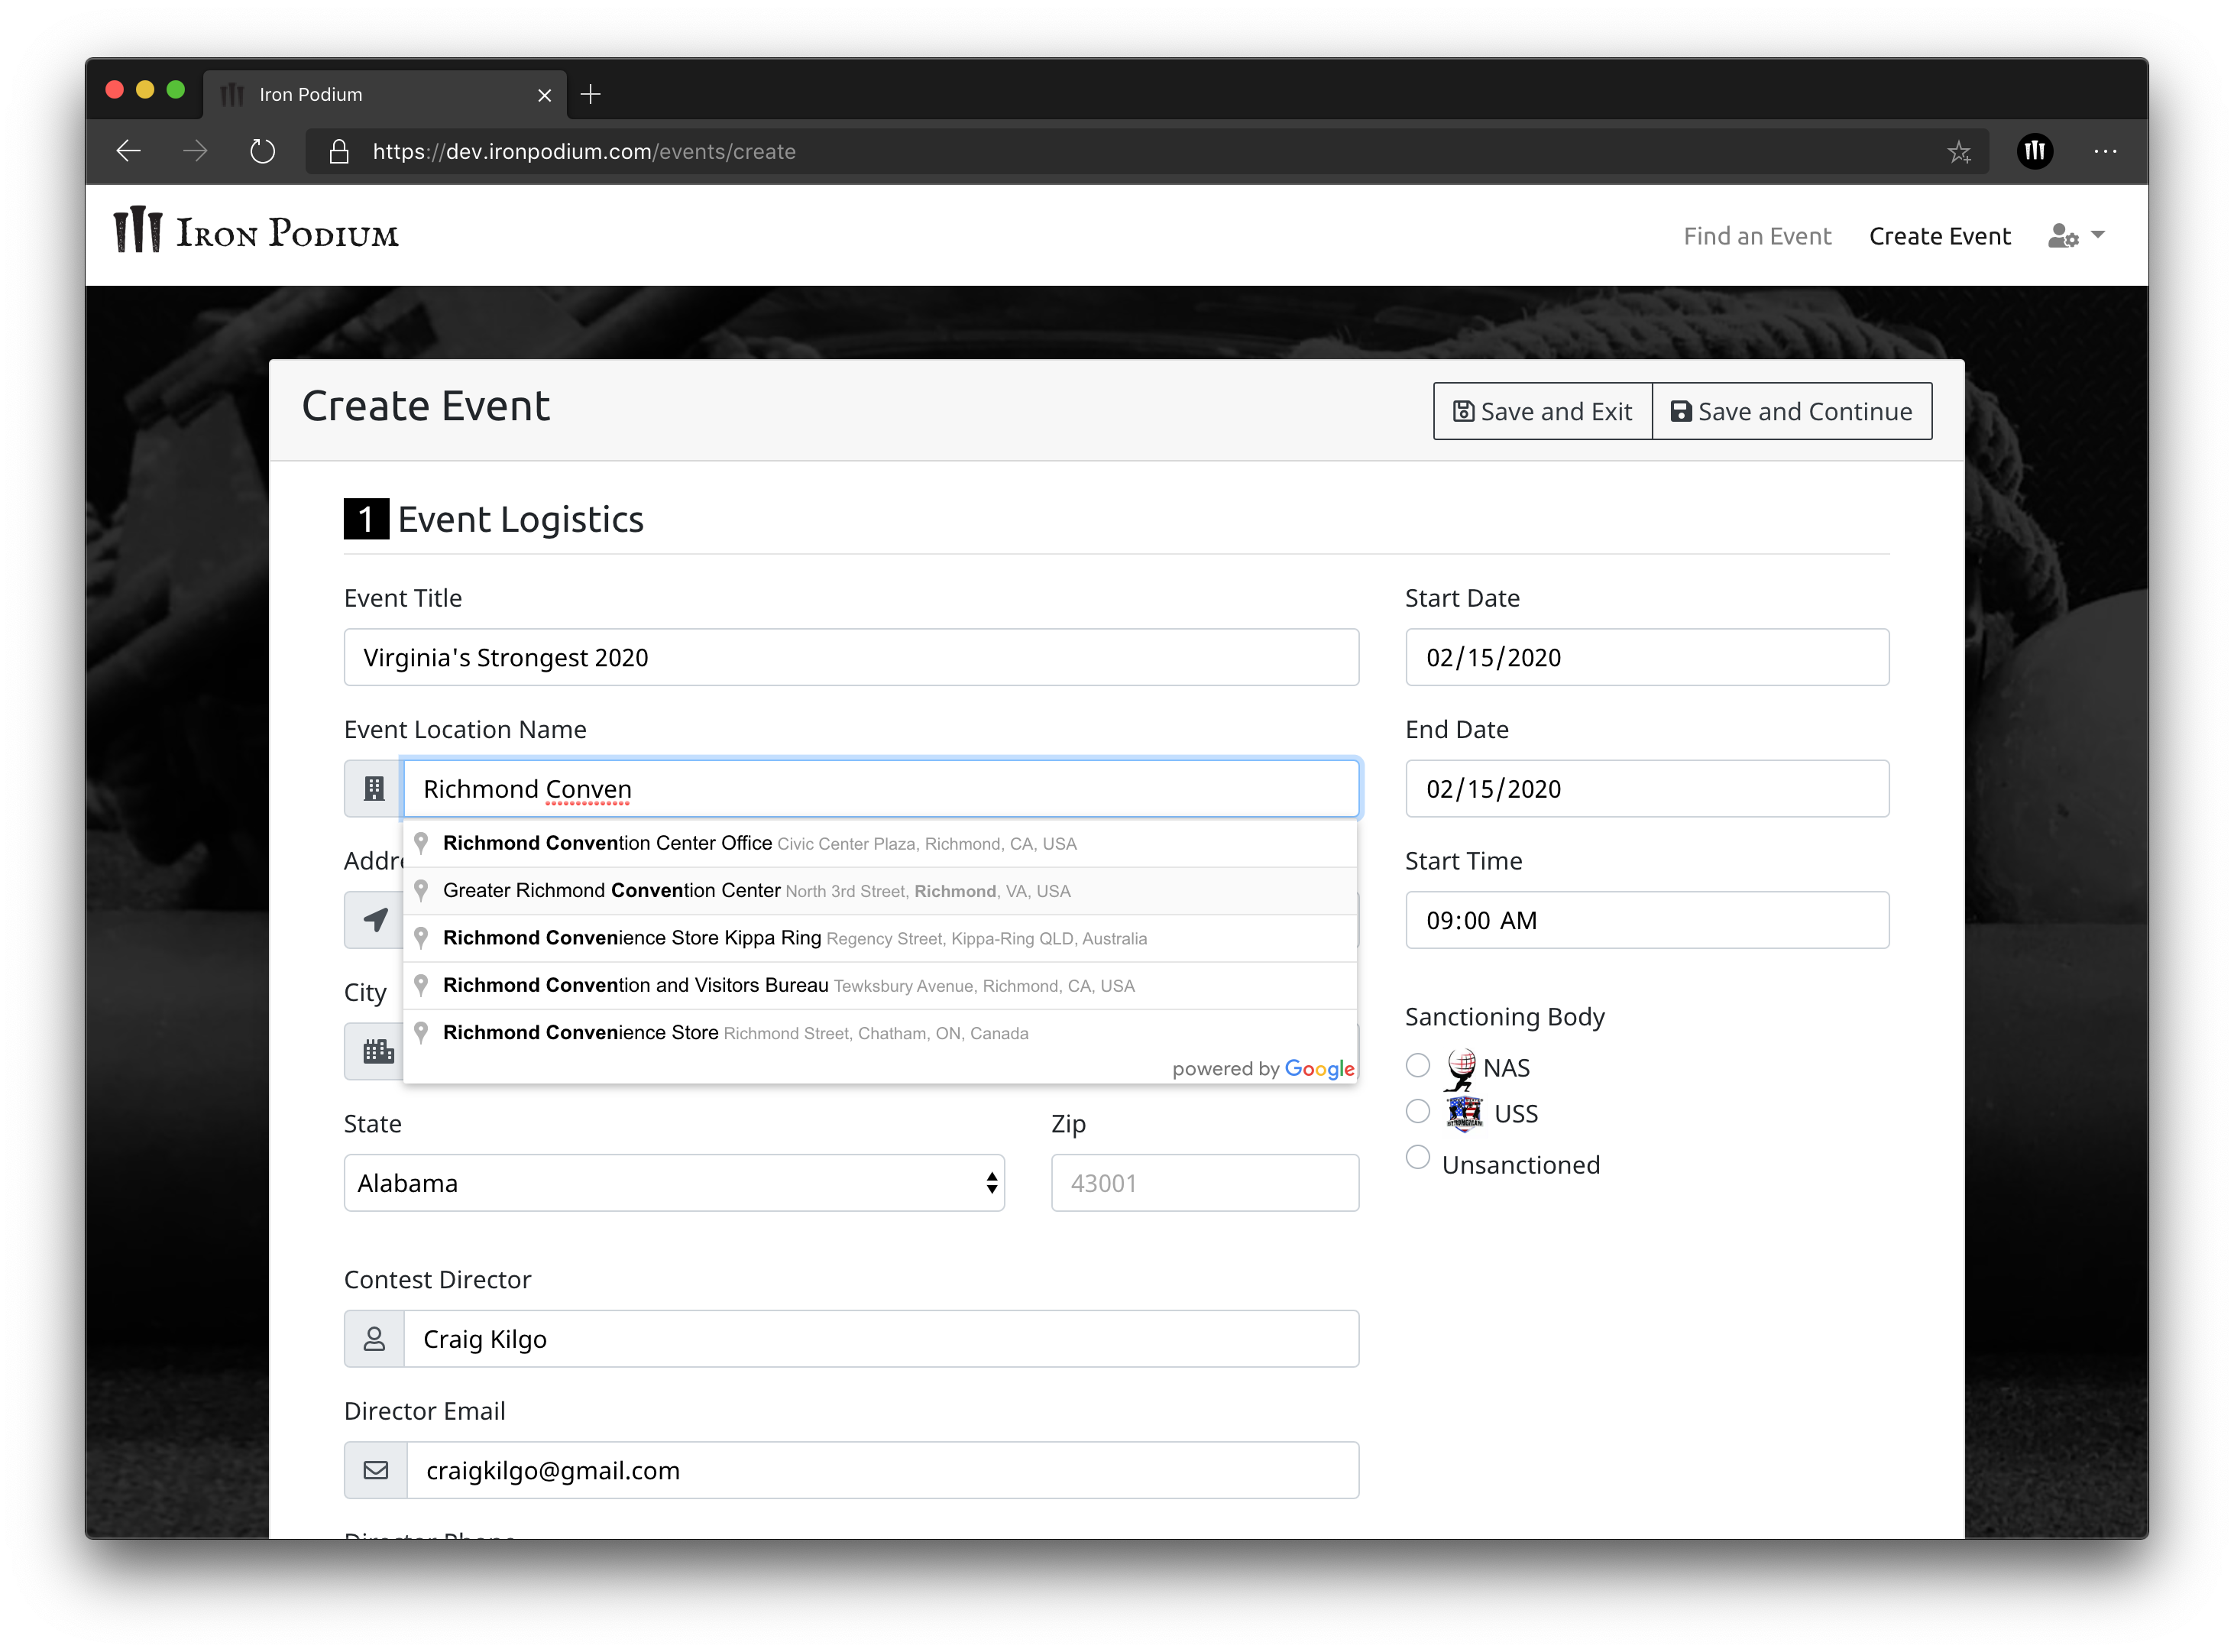Select the USS sanctioning body radio
Viewport: 2234px width, 1652px height.
coord(1417,1112)
